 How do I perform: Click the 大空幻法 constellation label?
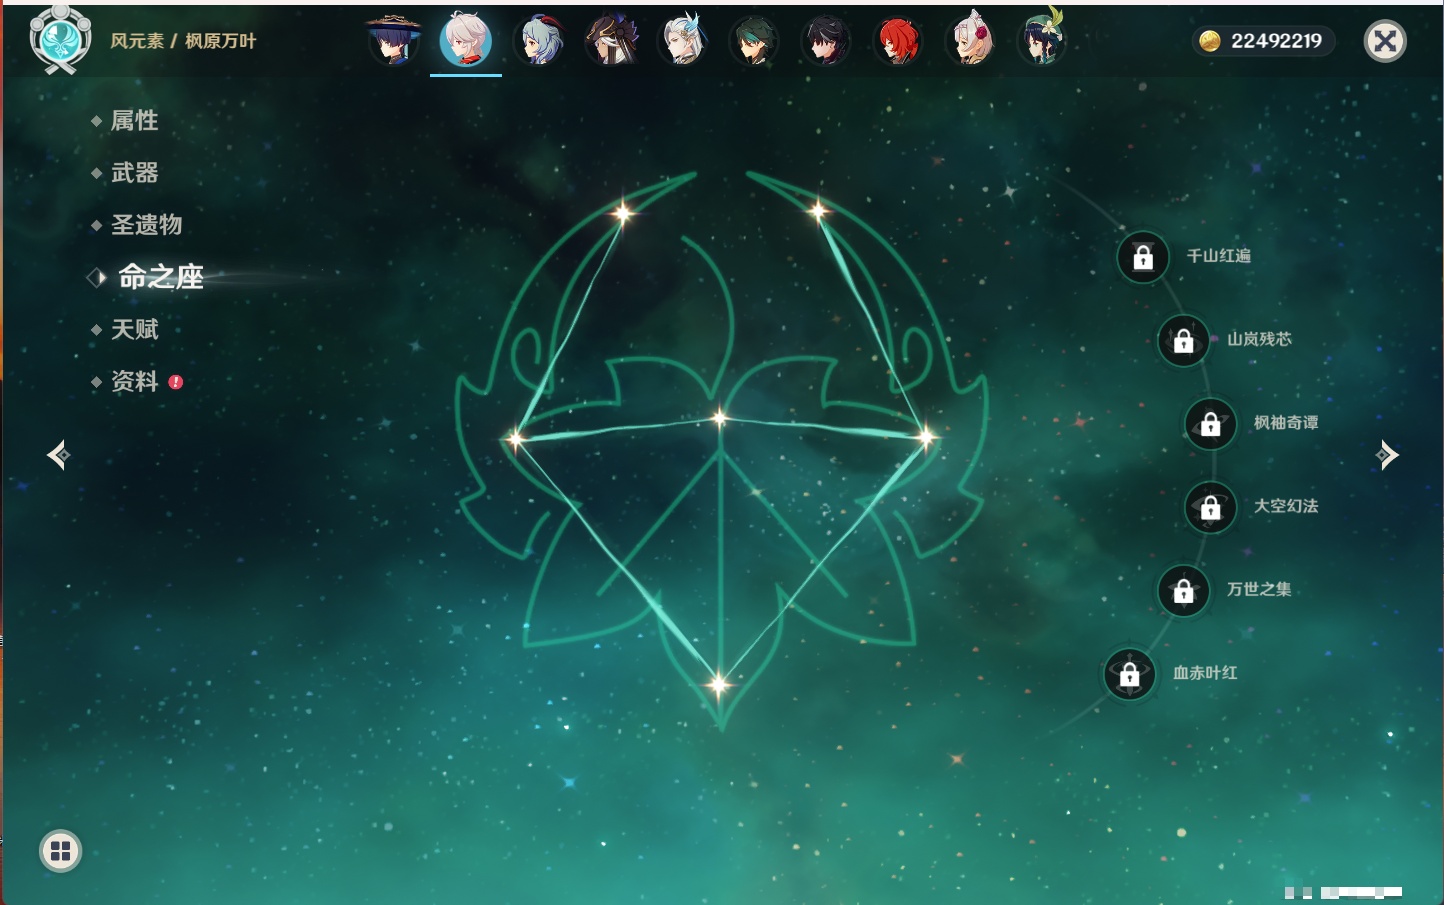click(1286, 506)
